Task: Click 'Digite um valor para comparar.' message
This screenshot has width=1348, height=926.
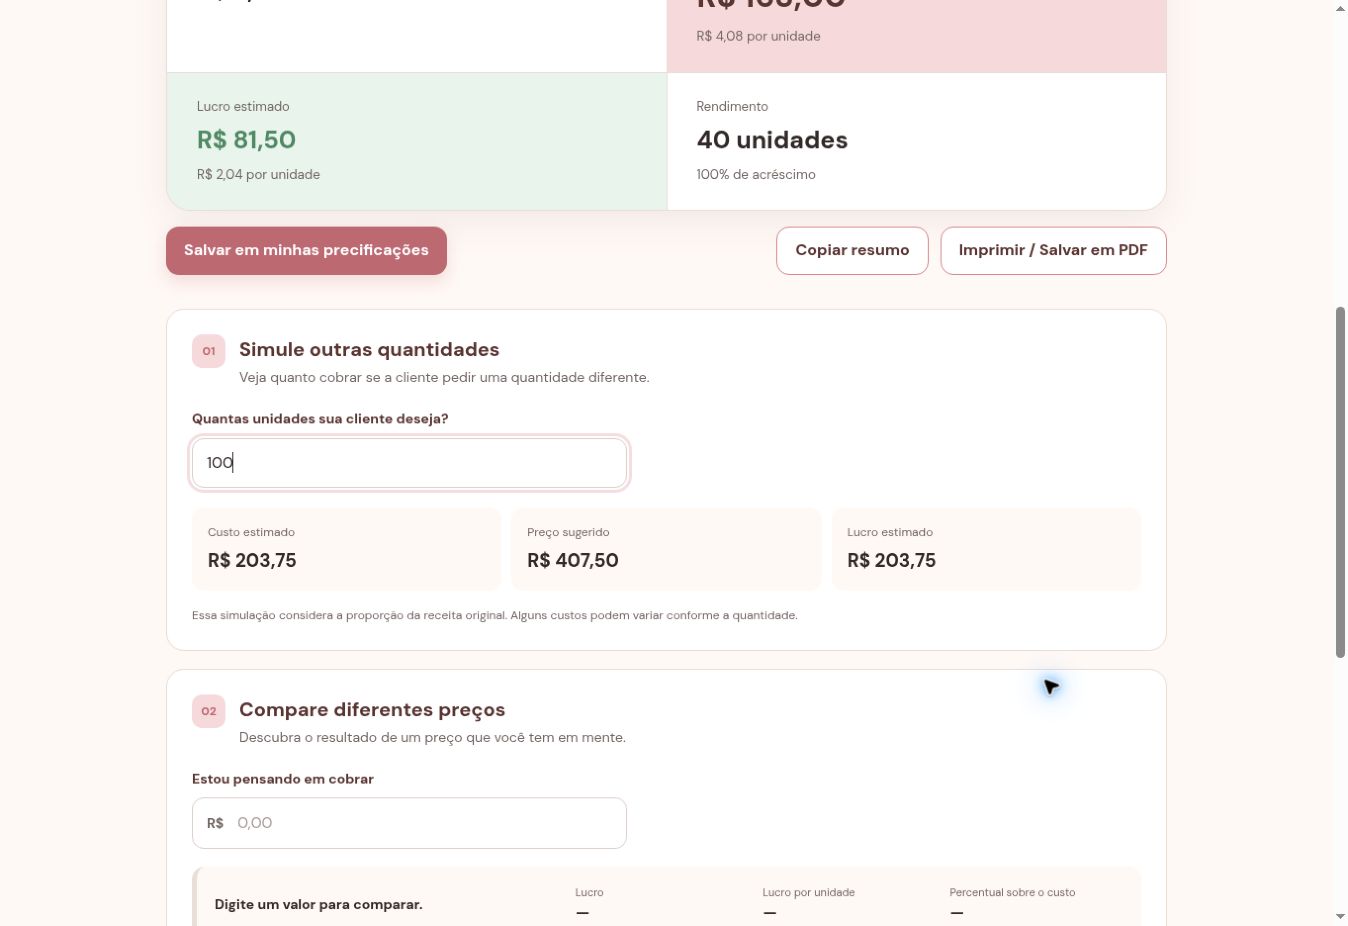Action: pos(319,904)
